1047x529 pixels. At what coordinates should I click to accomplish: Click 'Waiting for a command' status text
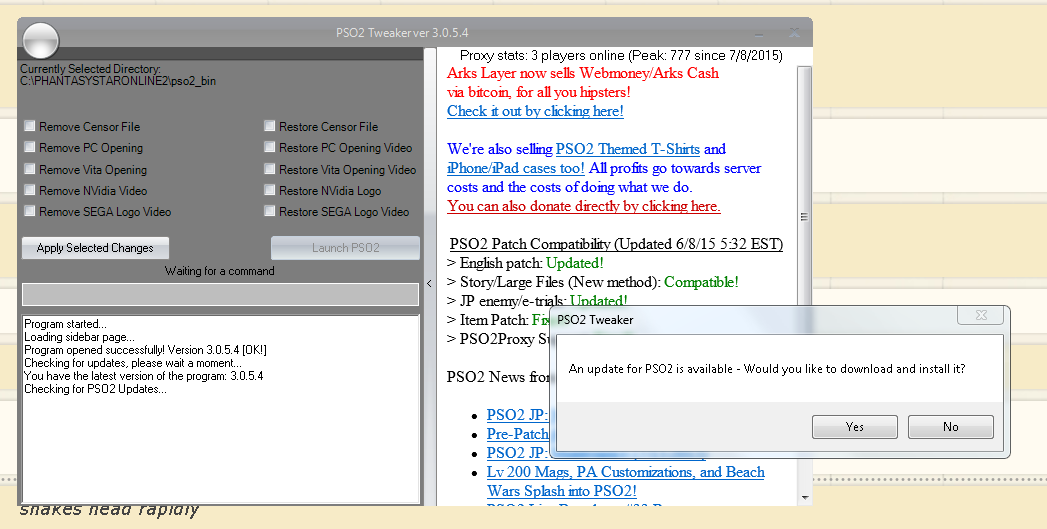(220, 271)
